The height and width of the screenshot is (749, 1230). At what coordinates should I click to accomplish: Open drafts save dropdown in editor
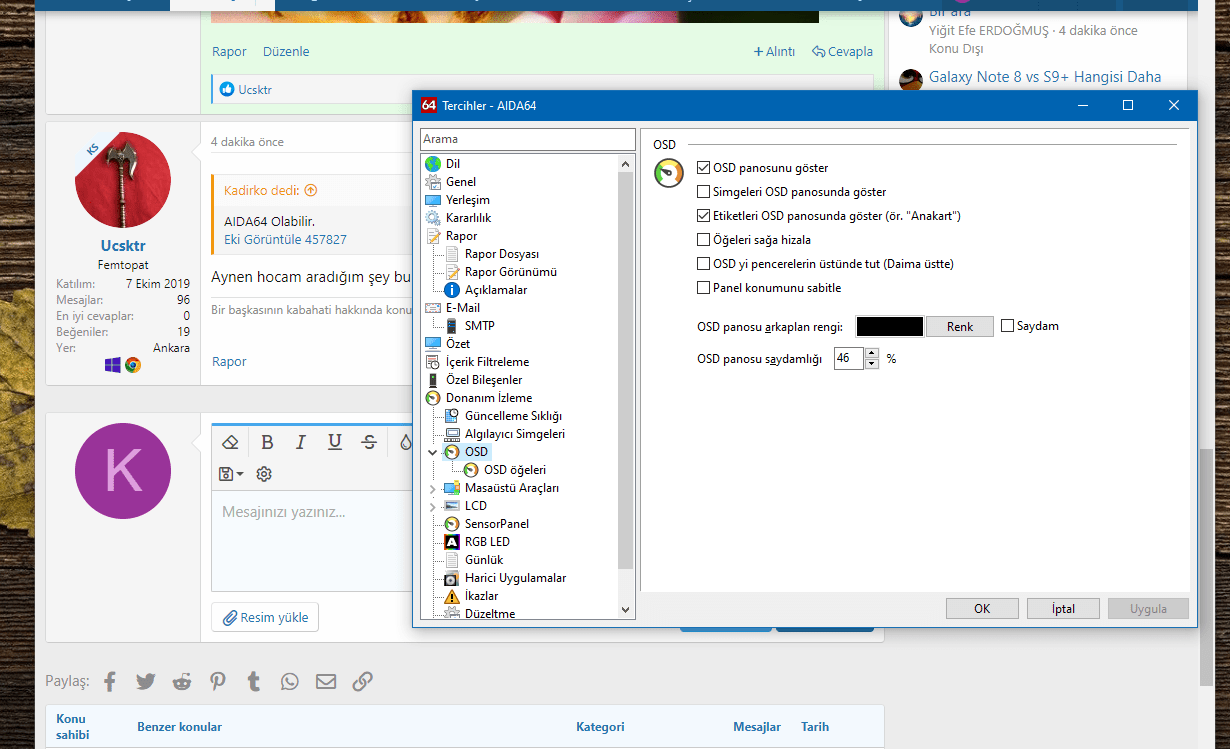click(x=231, y=474)
